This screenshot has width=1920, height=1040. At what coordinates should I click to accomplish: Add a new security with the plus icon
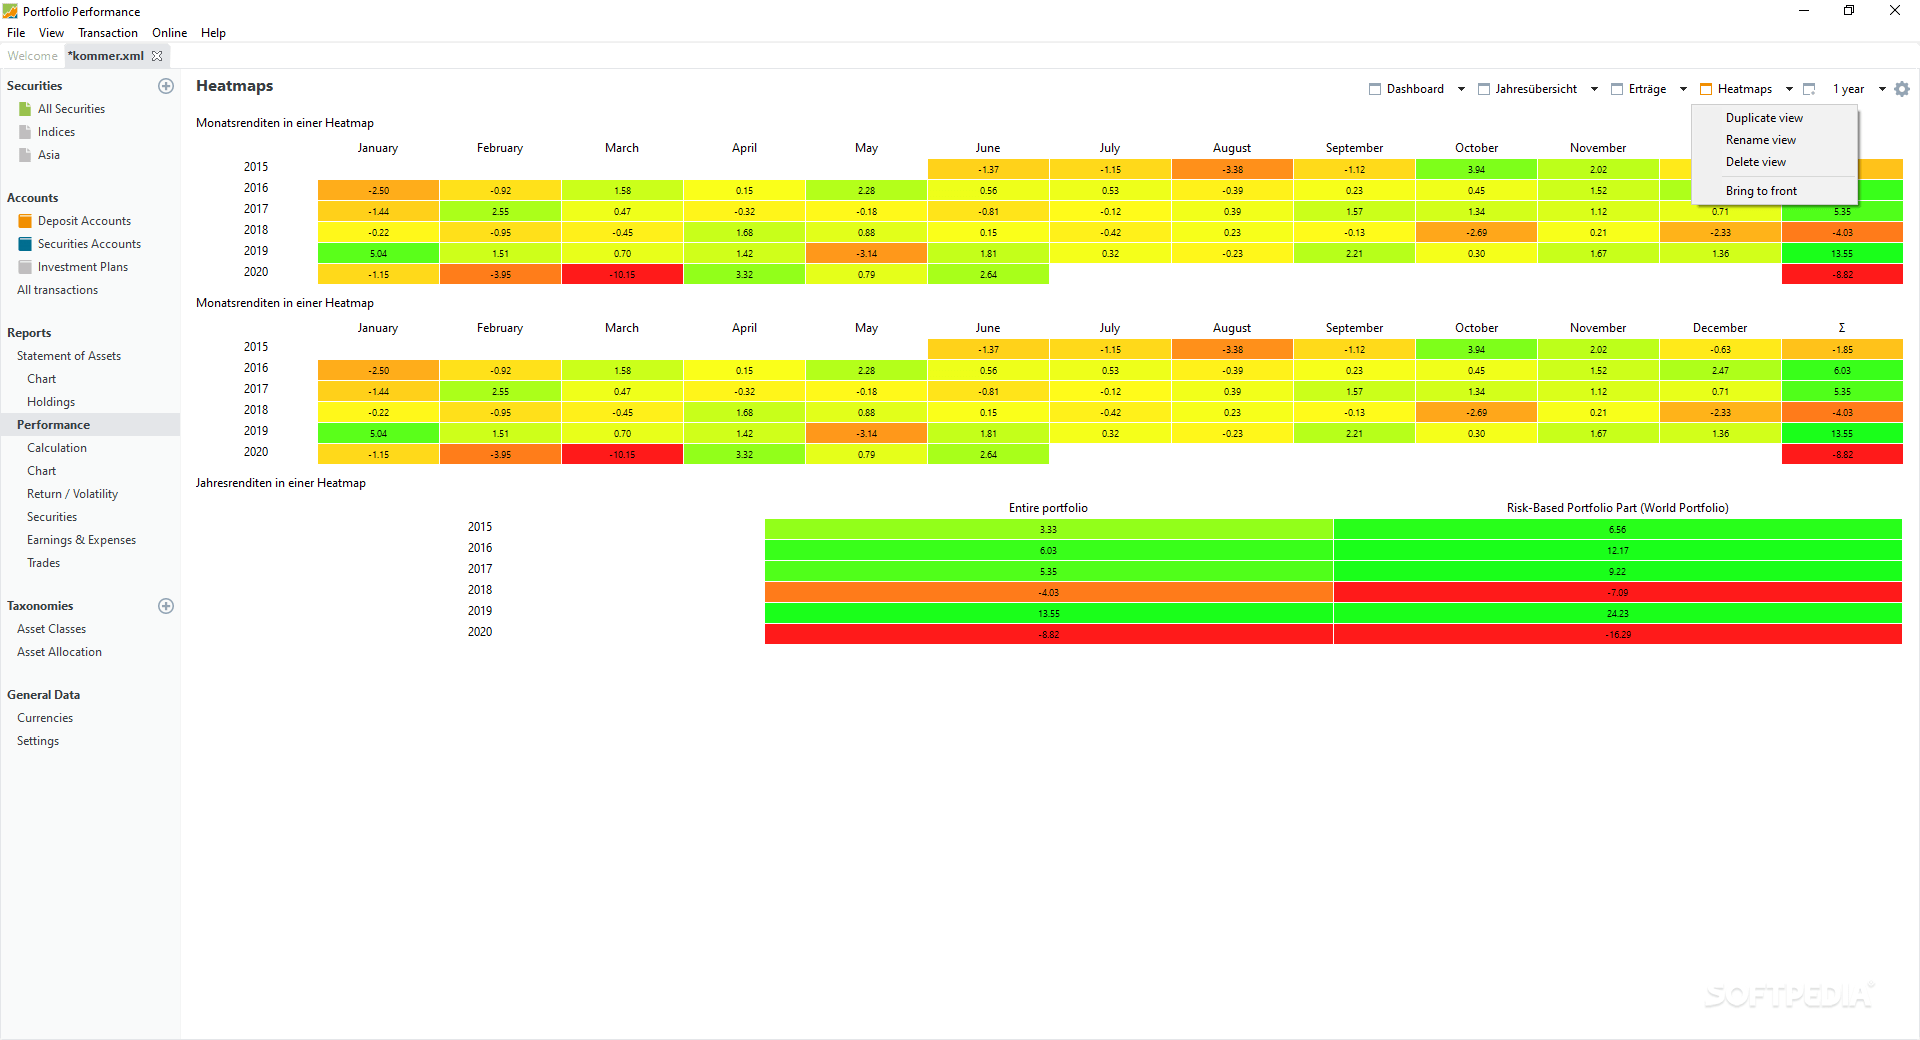tap(166, 86)
